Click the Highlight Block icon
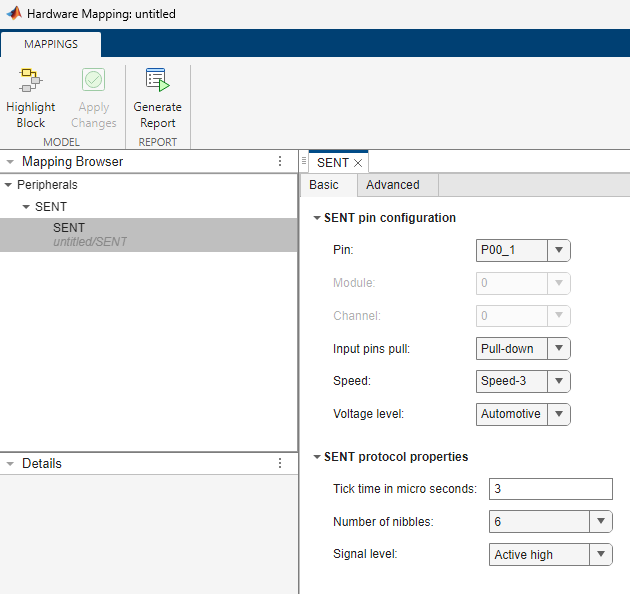The height and width of the screenshot is (594, 630). 30,81
